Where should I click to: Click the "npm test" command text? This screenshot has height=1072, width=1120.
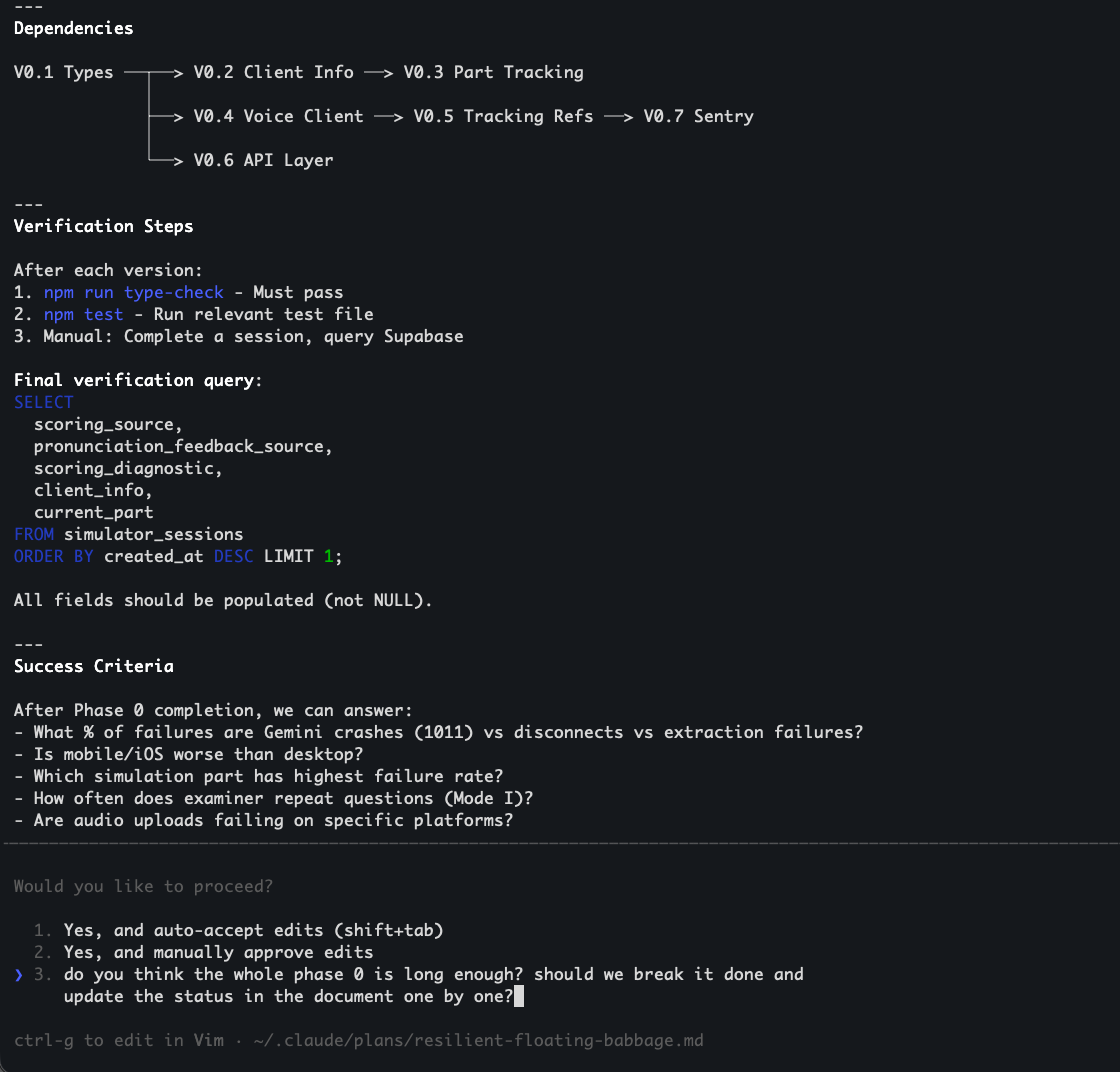coord(83,314)
